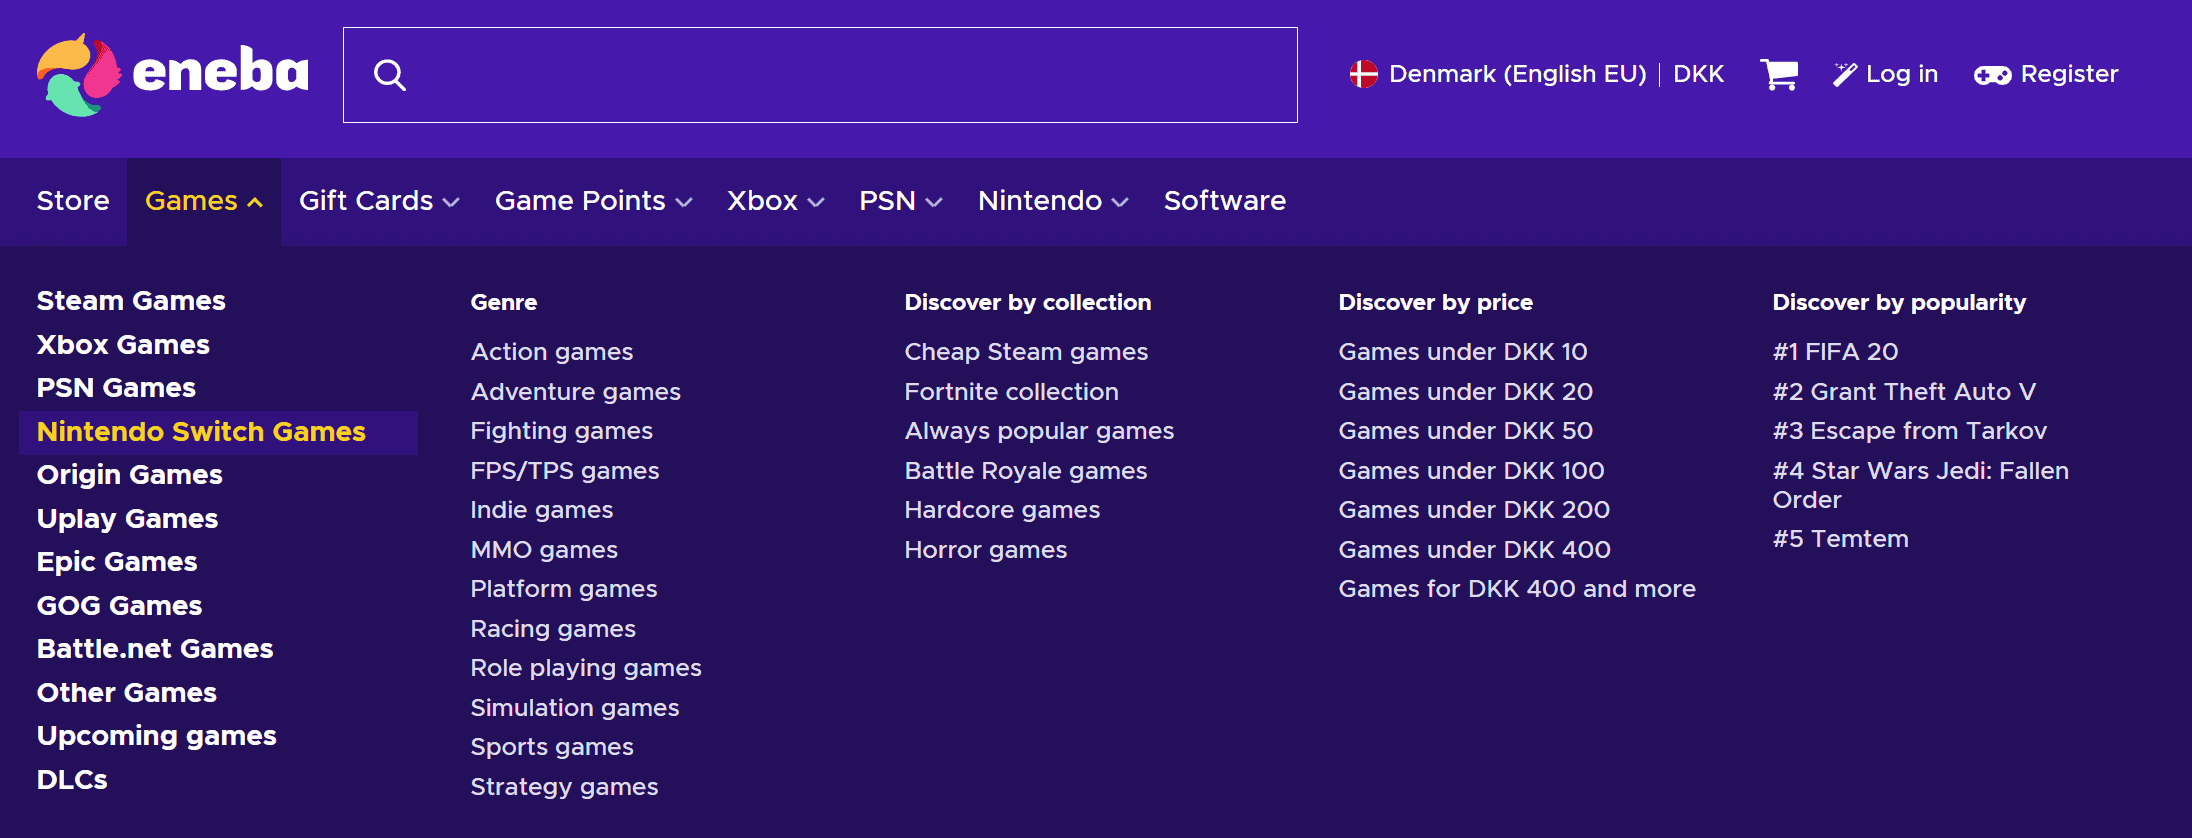The width and height of the screenshot is (2192, 838).
Task: Browse MMO games genre
Action: (544, 550)
